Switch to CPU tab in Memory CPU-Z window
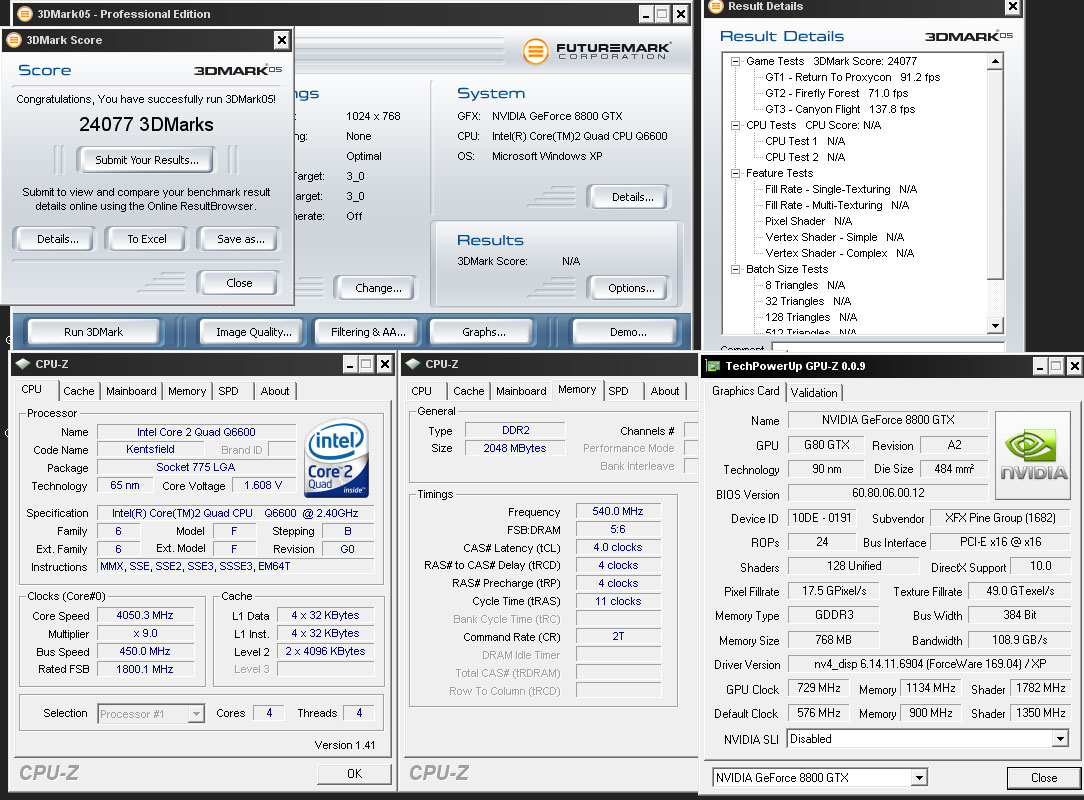The height and width of the screenshot is (800, 1084). coord(422,391)
